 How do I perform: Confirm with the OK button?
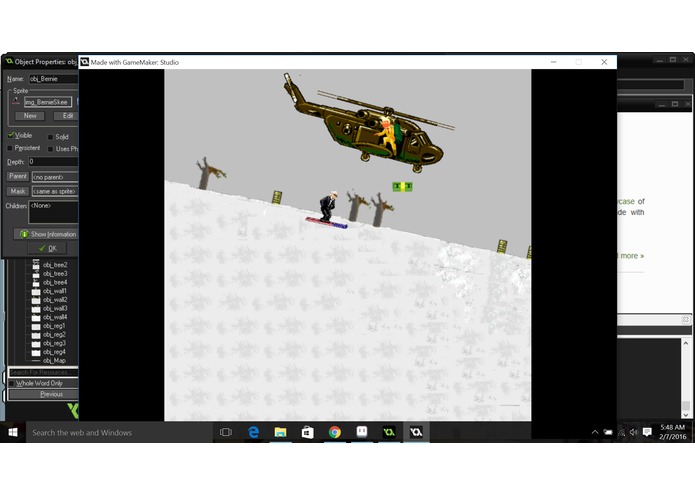pos(47,248)
